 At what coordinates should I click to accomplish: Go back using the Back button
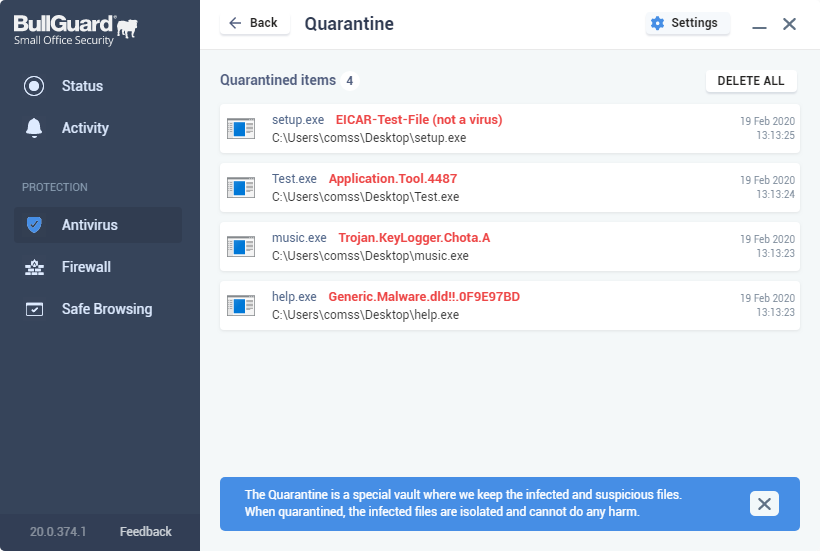point(254,23)
